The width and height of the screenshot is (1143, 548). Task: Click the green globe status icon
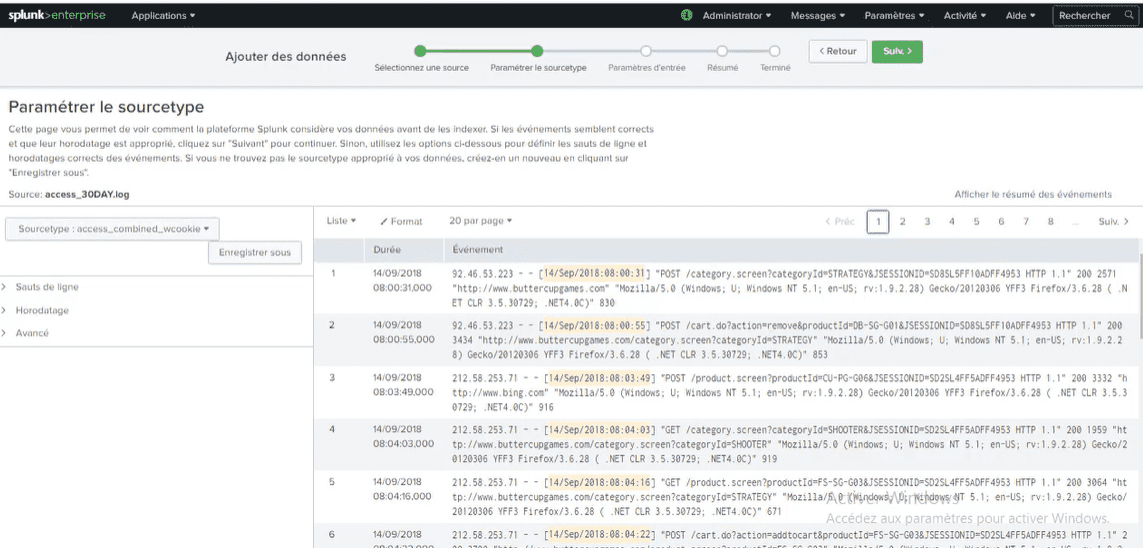pyautogui.click(x=687, y=15)
